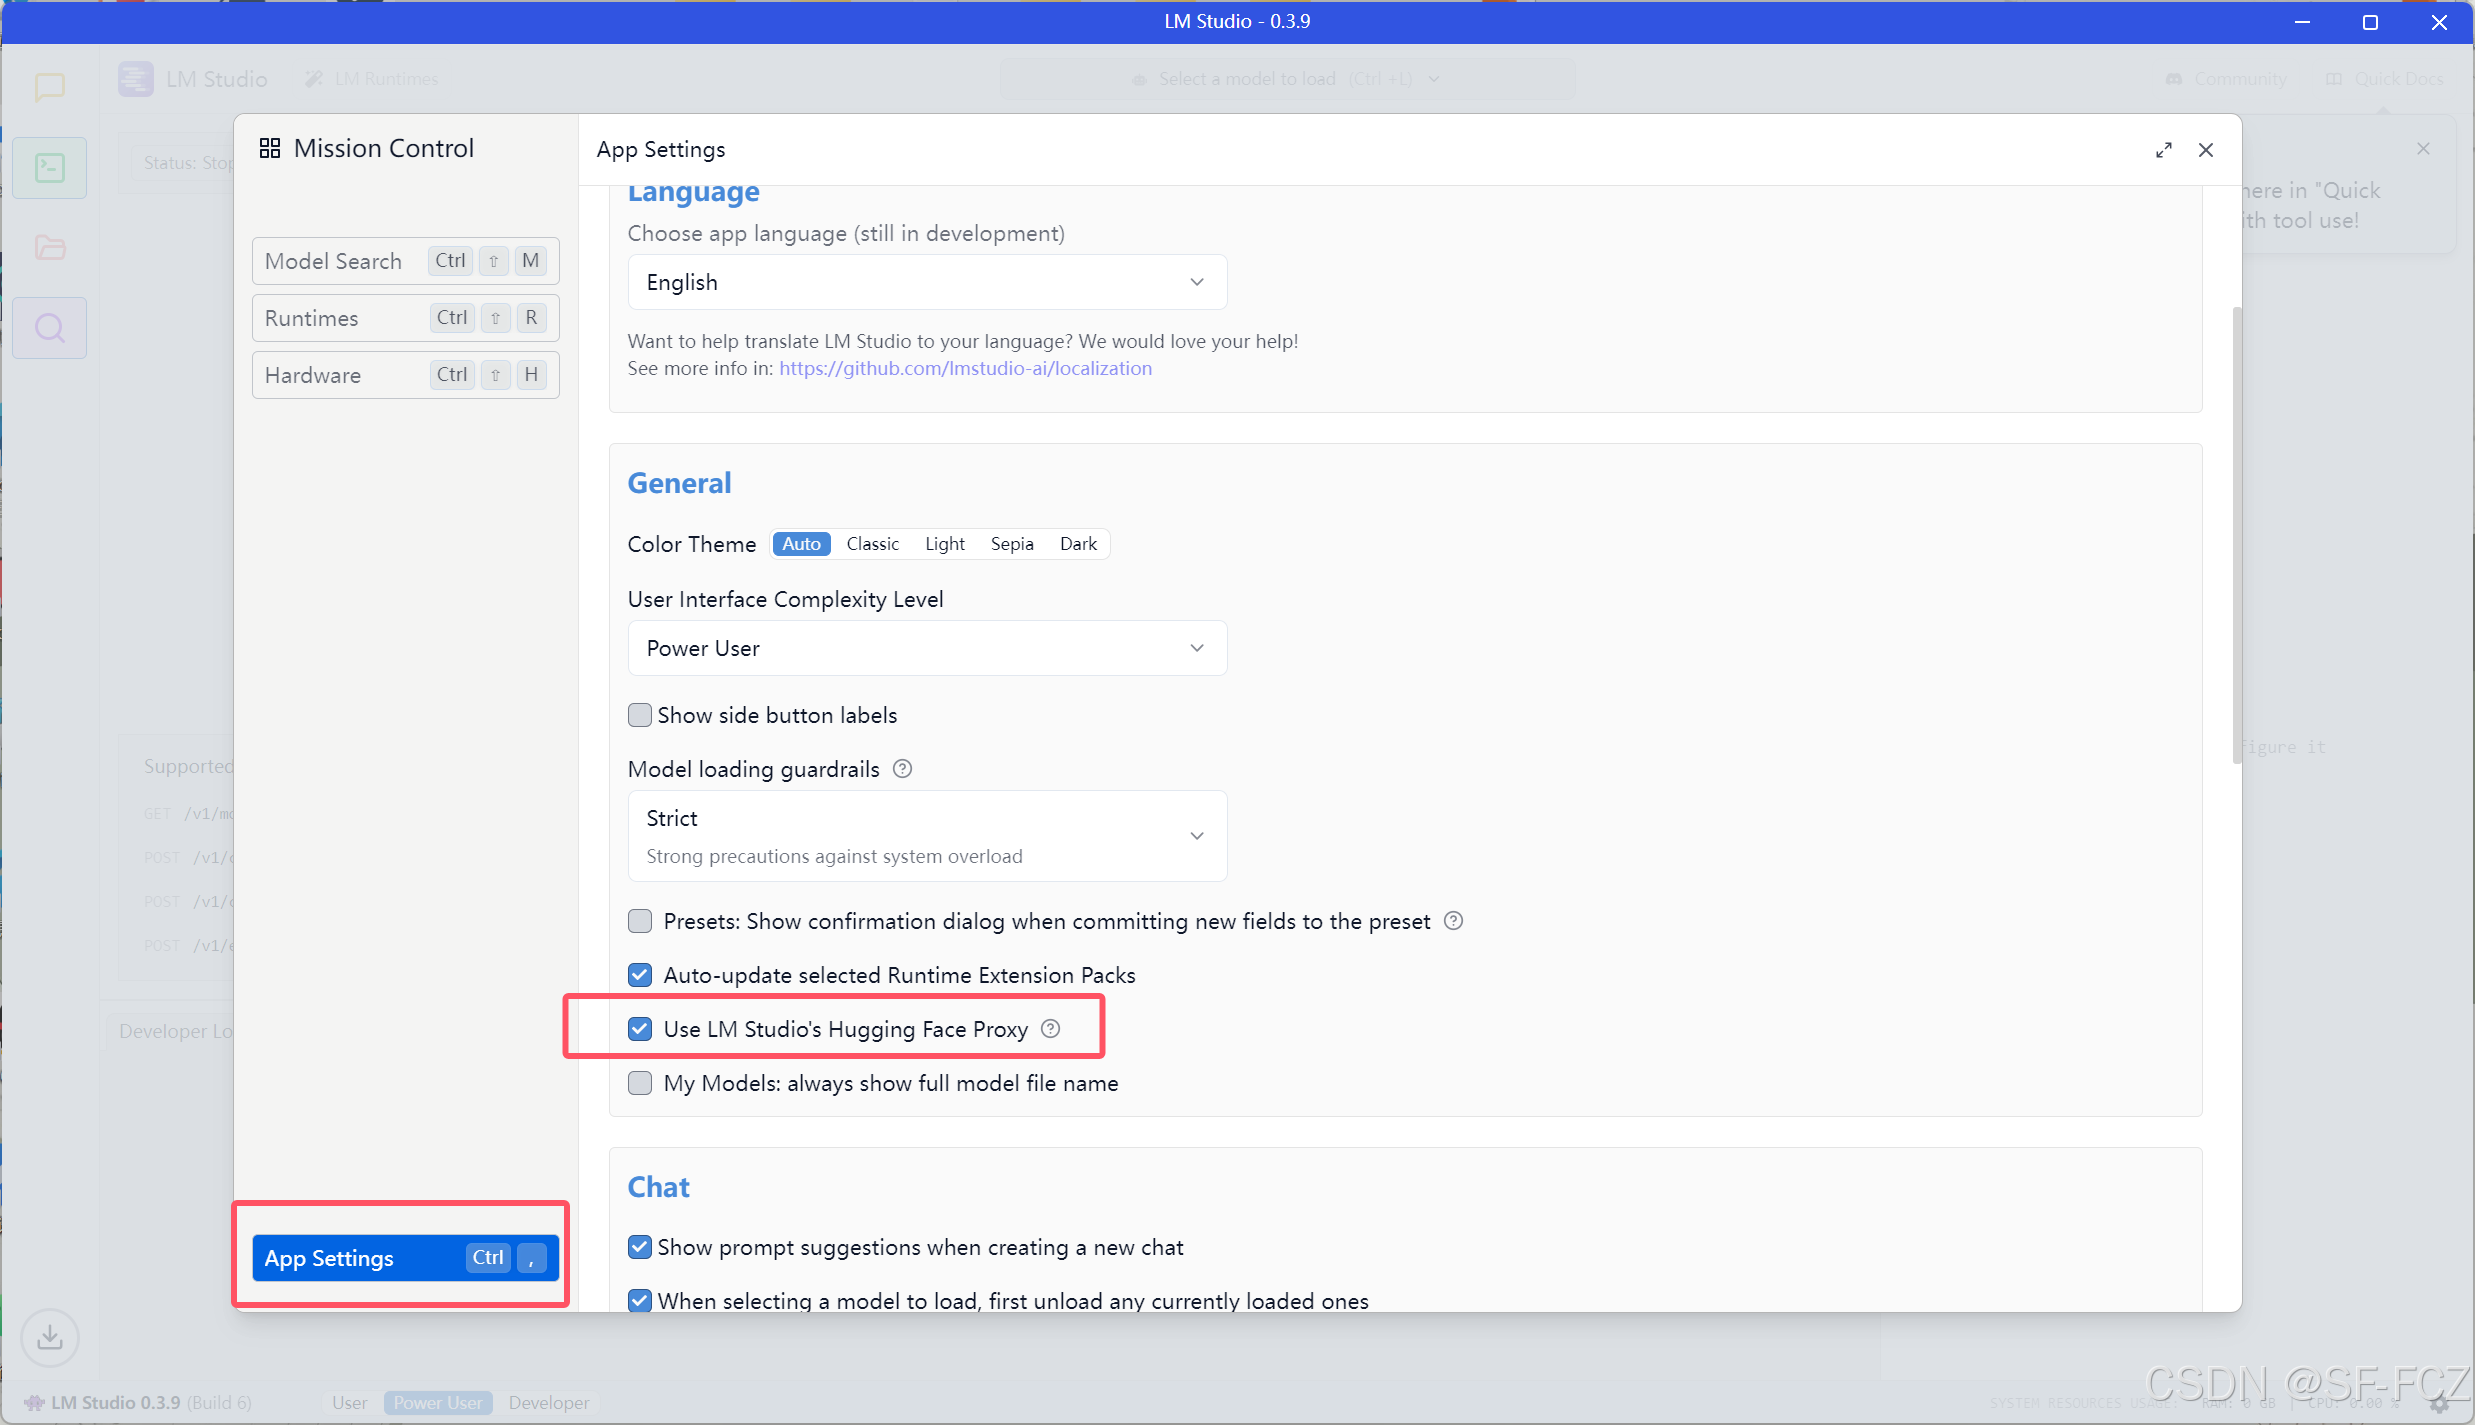2475x1425 pixels.
Task: Click help icon next to Presets confirmation option
Action: (x=1454, y=921)
